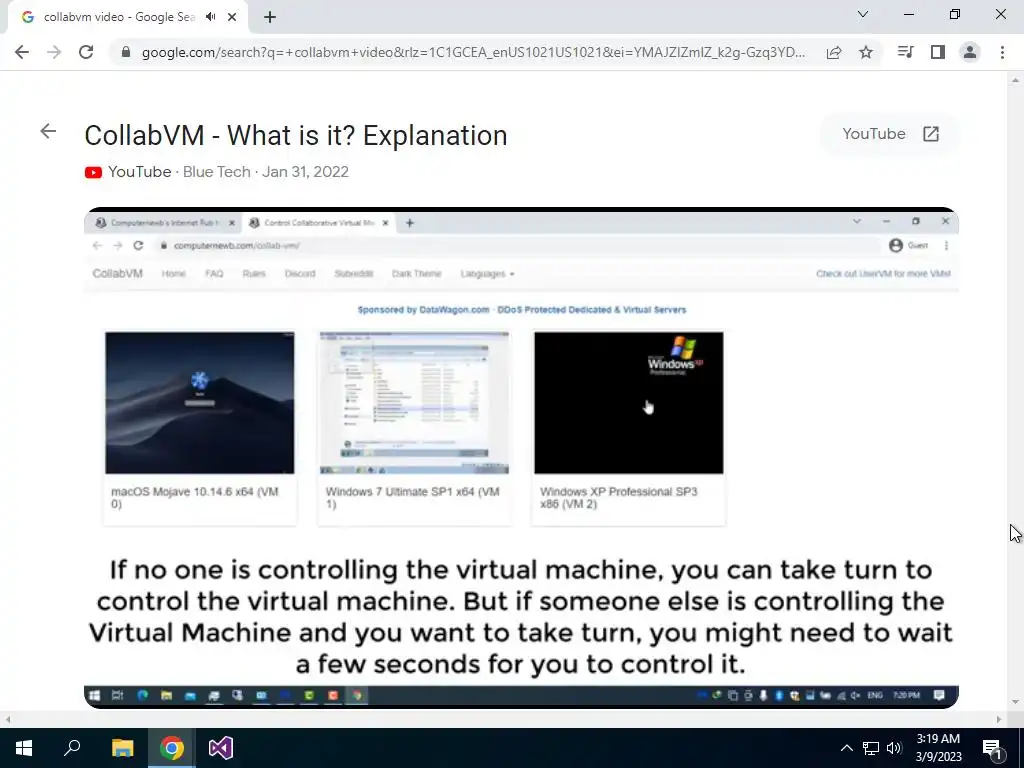Open network status tray icon

point(871,748)
